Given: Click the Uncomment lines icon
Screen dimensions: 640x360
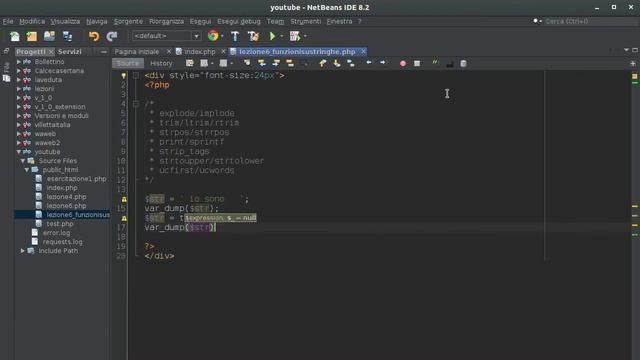Looking at the screenshot, I should tap(449, 63).
